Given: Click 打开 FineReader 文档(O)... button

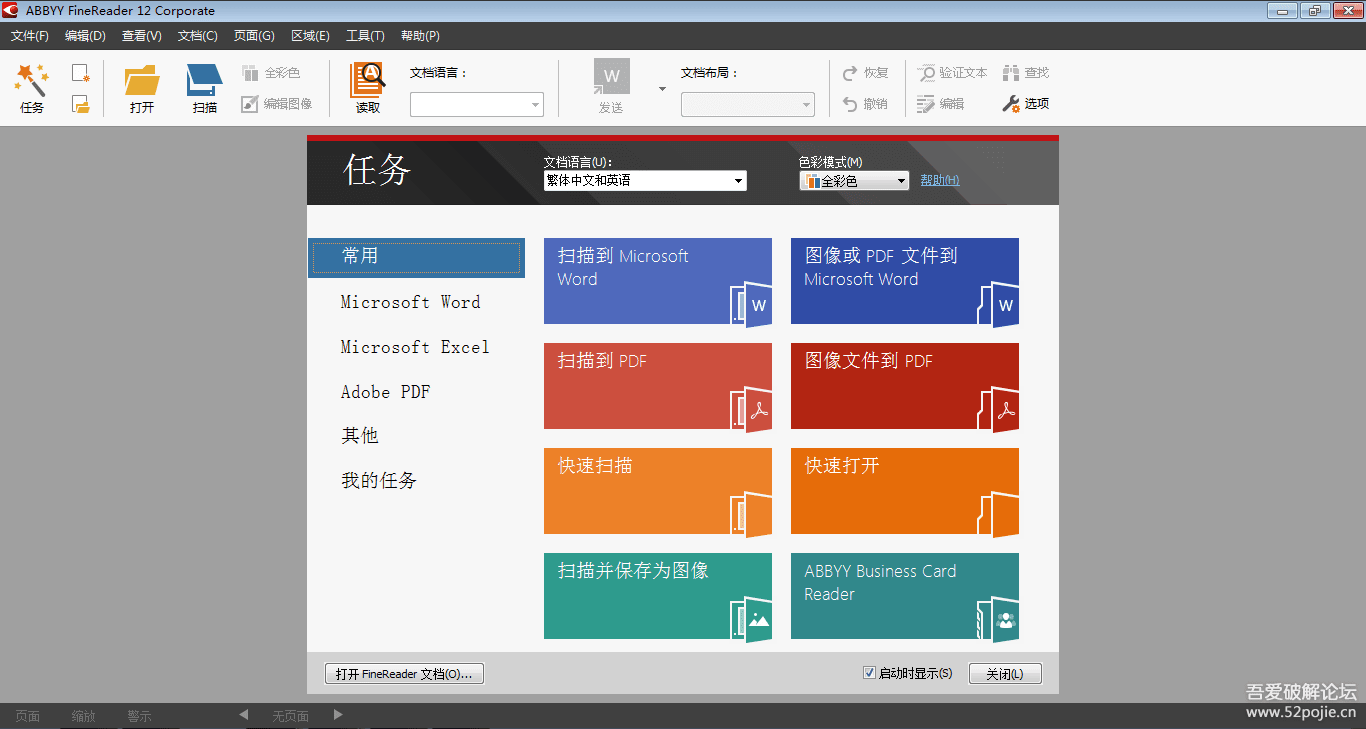Looking at the screenshot, I should pos(404,674).
